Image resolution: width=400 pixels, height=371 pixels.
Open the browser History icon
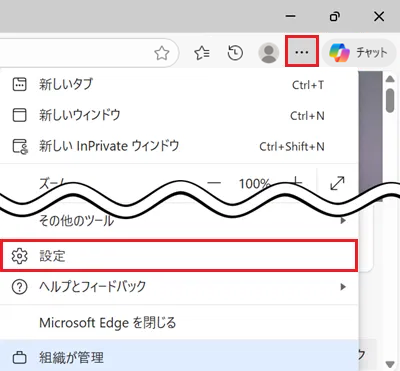click(235, 53)
